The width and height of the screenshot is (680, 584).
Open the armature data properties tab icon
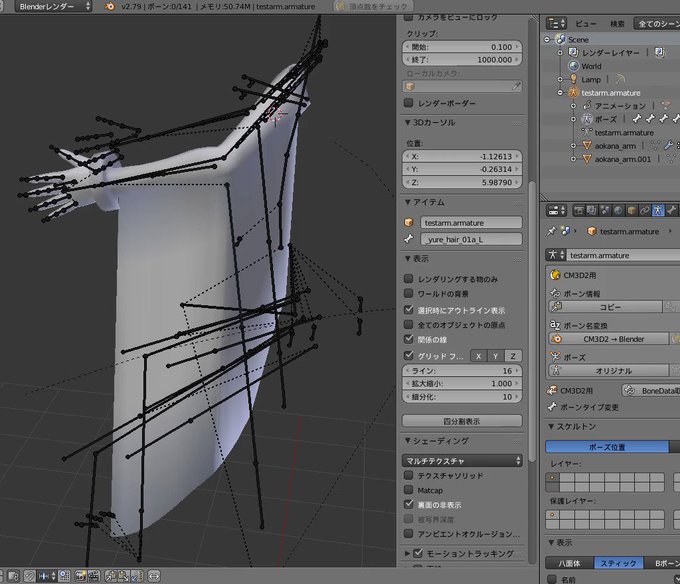(x=658, y=211)
